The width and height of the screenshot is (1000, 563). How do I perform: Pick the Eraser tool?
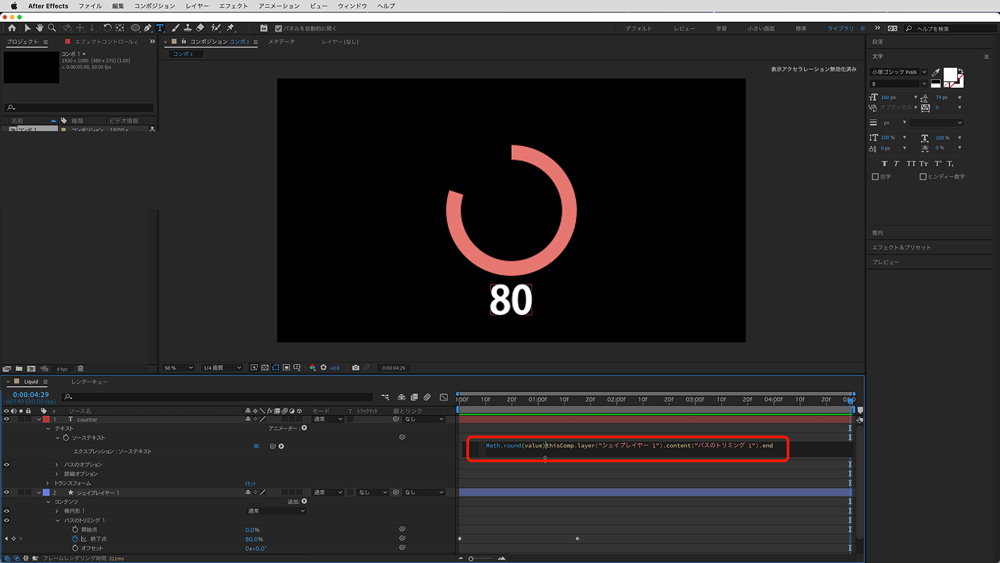point(200,28)
